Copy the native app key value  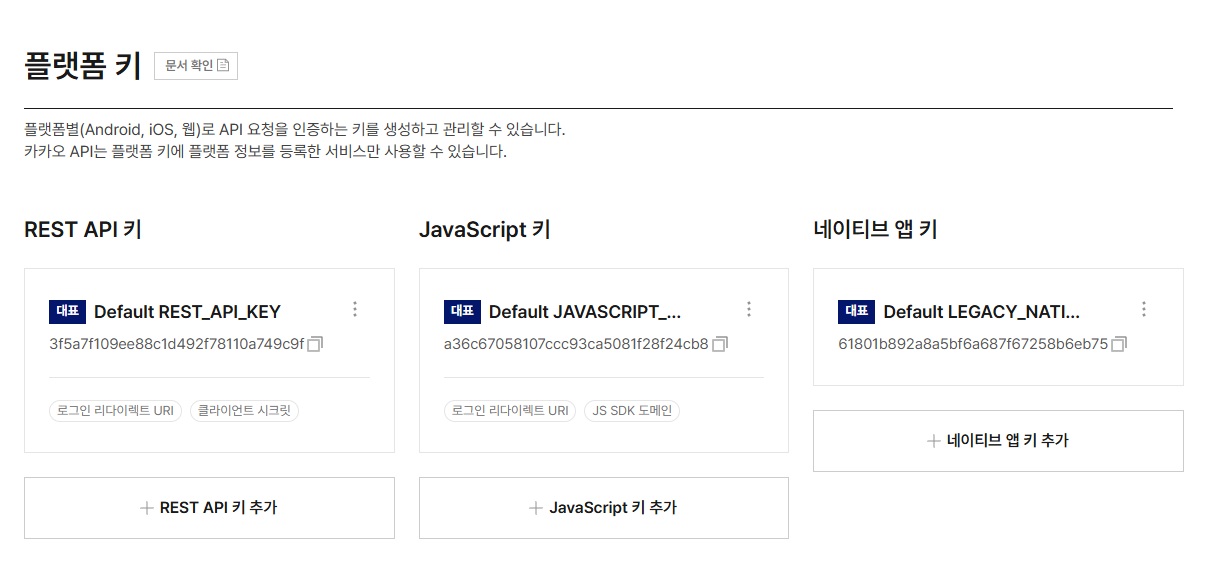(x=1119, y=344)
